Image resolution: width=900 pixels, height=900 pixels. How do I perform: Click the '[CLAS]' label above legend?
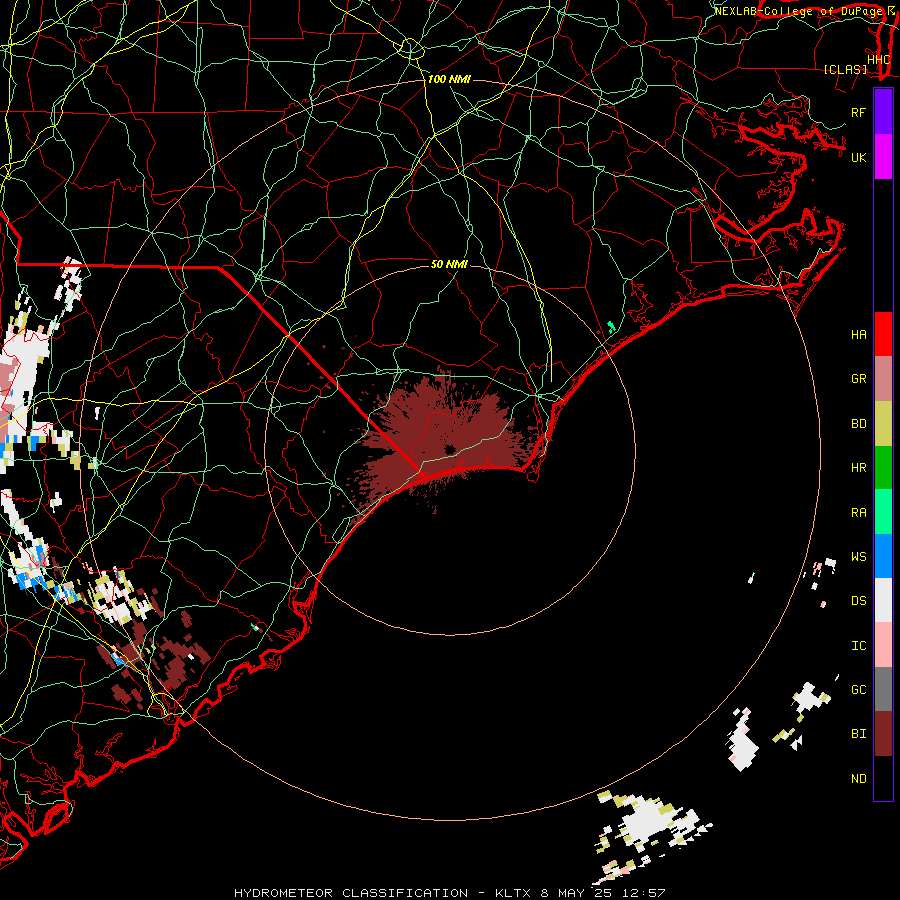tap(845, 69)
